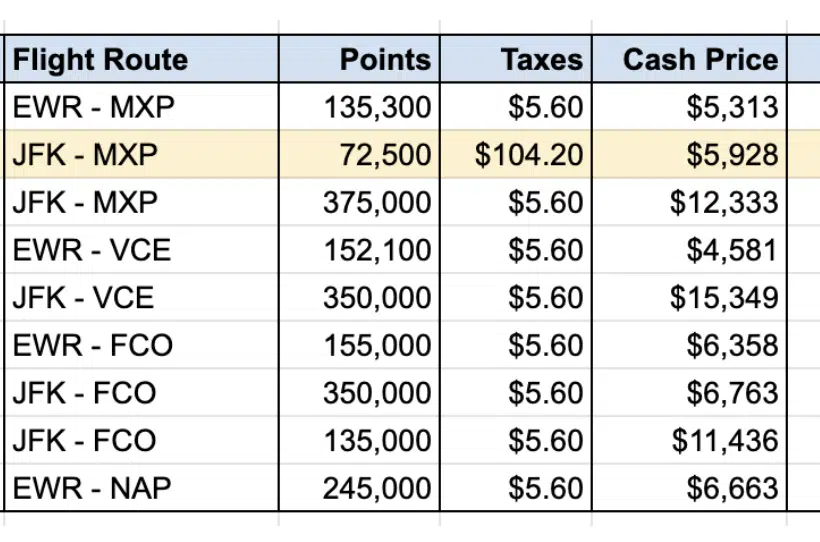Select the $5,928 cash price cell
Image resolution: width=820 pixels, height=542 pixels.
pos(732,155)
